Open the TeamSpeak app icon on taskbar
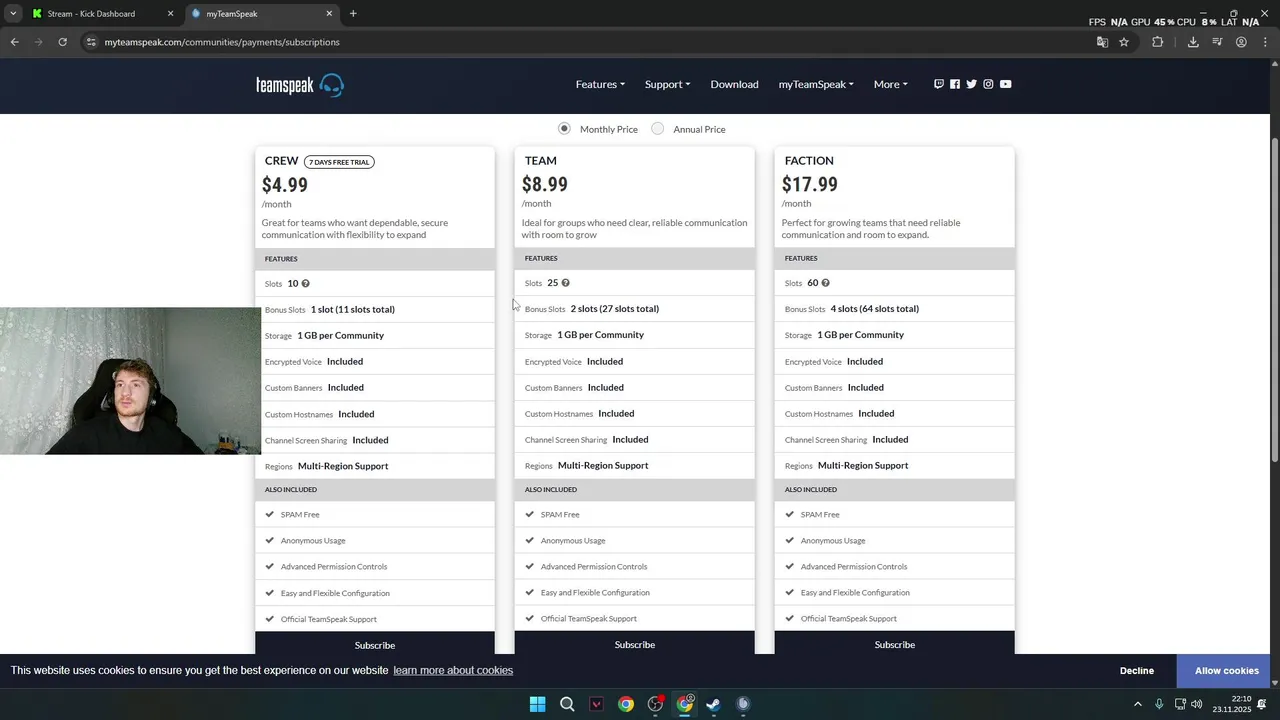The image size is (1280, 720). (x=743, y=704)
